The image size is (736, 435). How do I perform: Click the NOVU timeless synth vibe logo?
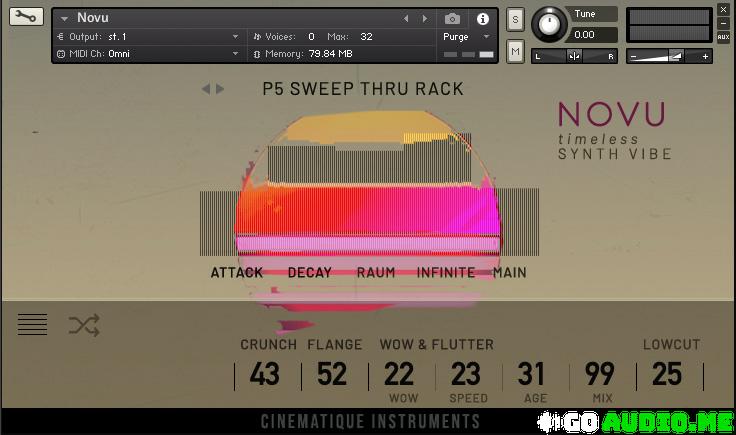(x=614, y=131)
